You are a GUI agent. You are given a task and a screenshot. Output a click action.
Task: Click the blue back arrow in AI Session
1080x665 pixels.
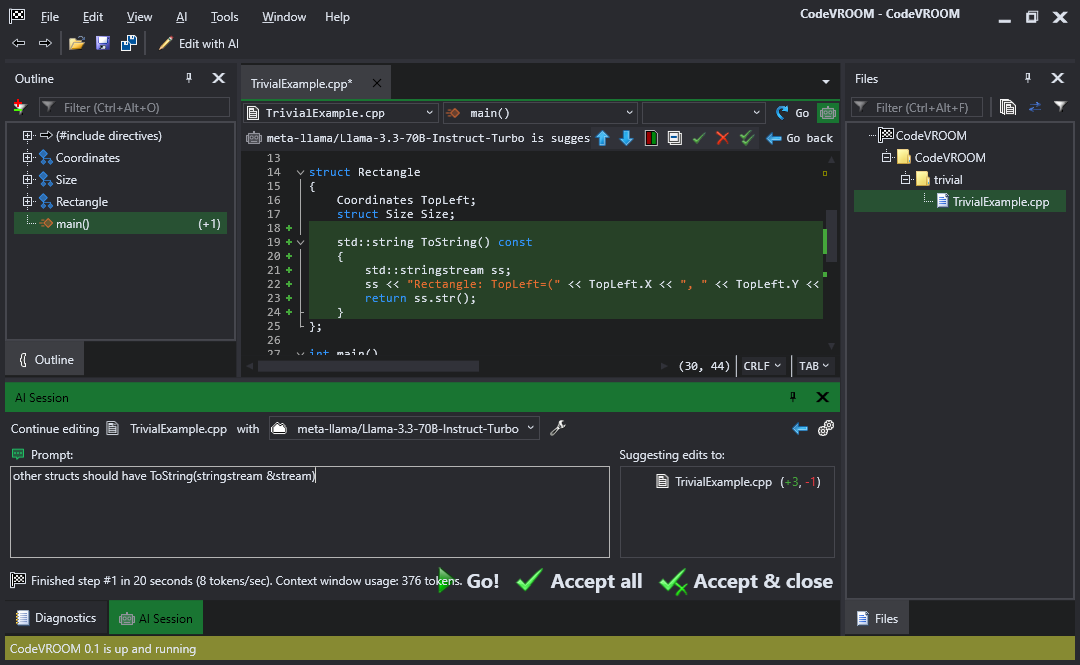coord(800,429)
